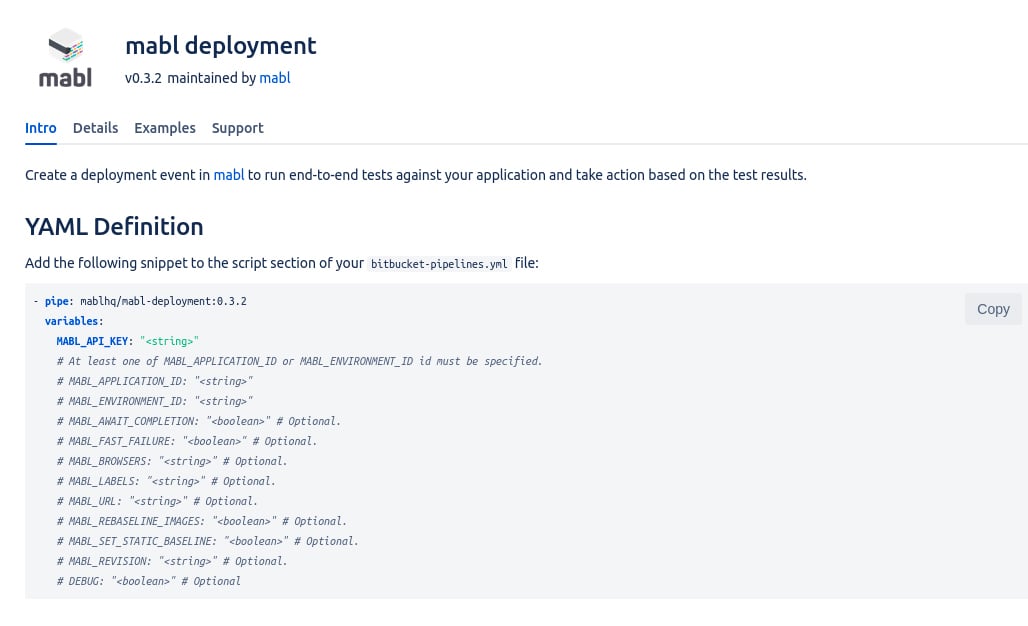
Task: Click the YAML Definition heading
Action: [114, 227]
